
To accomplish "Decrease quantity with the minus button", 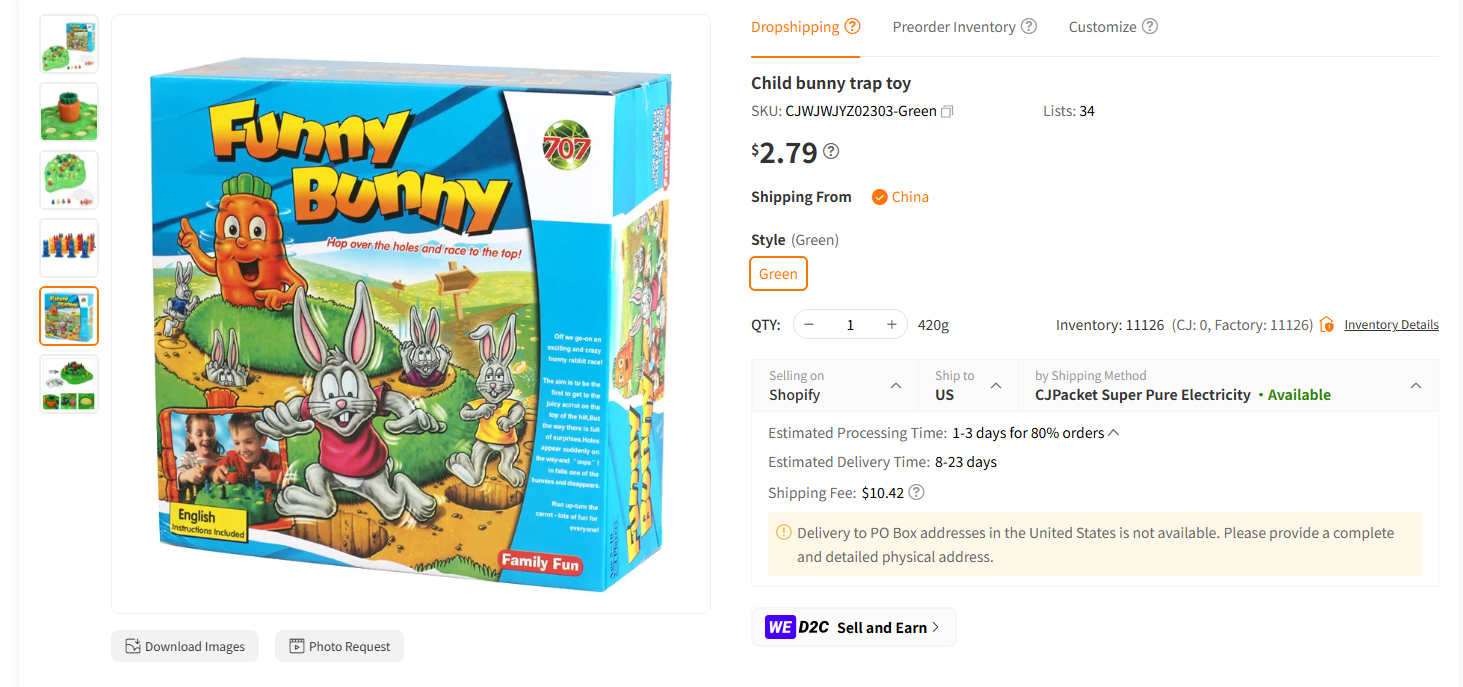I will [x=809, y=324].
